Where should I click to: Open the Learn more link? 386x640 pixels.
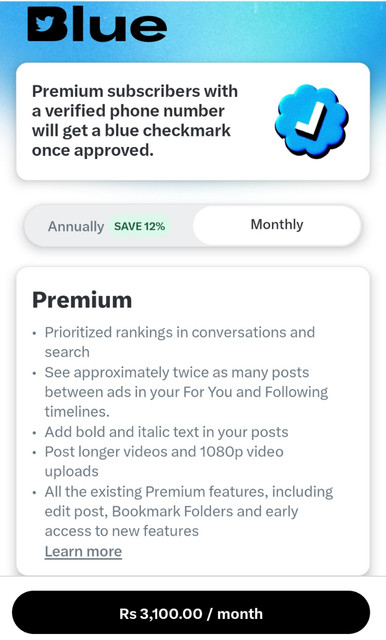point(83,551)
